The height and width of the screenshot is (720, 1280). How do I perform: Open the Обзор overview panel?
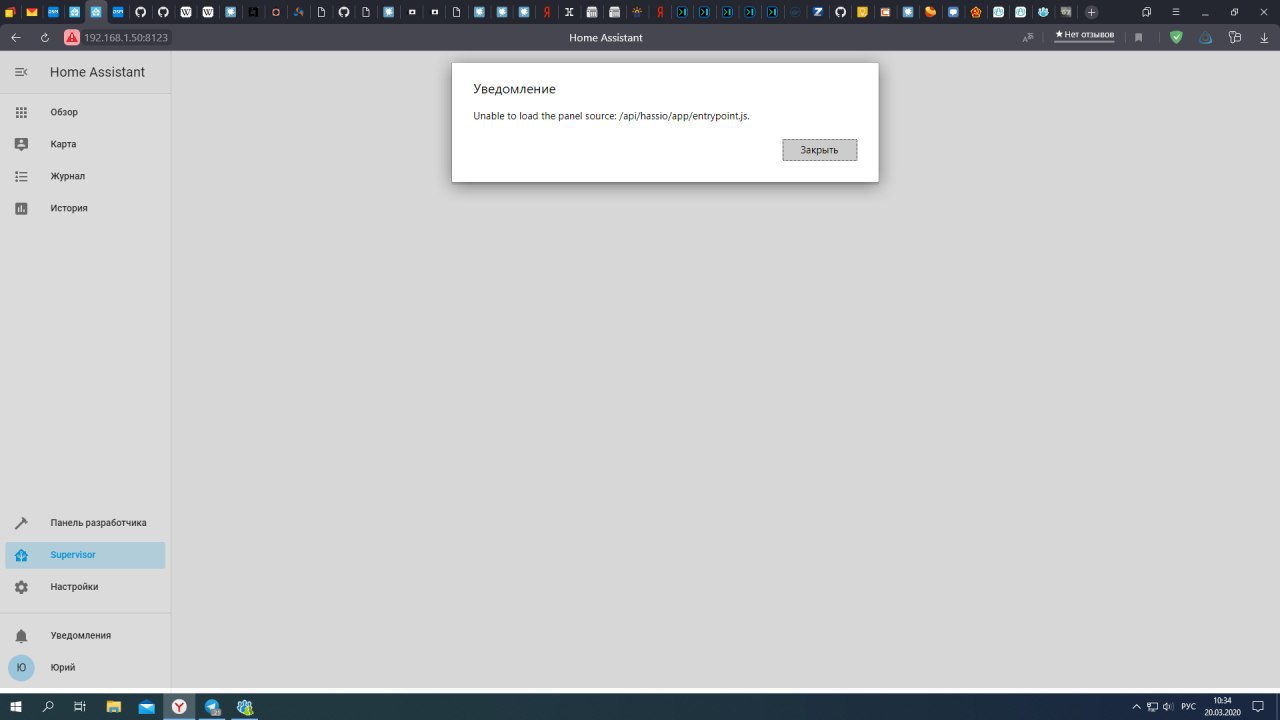point(85,112)
